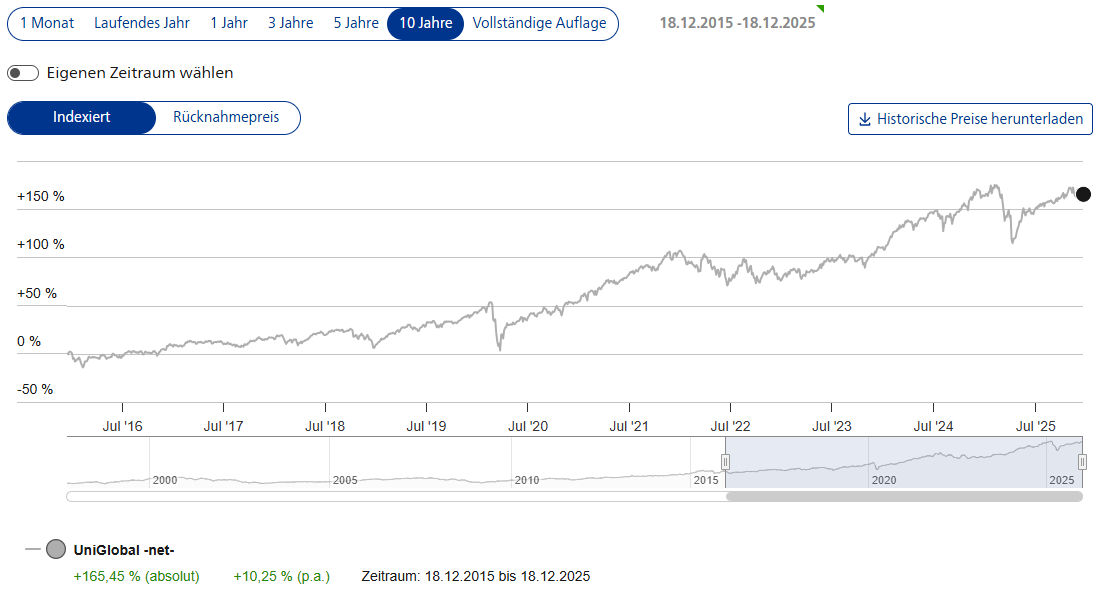
Task: Click the left range handle in navigator
Action: click(x=726, y=462)
